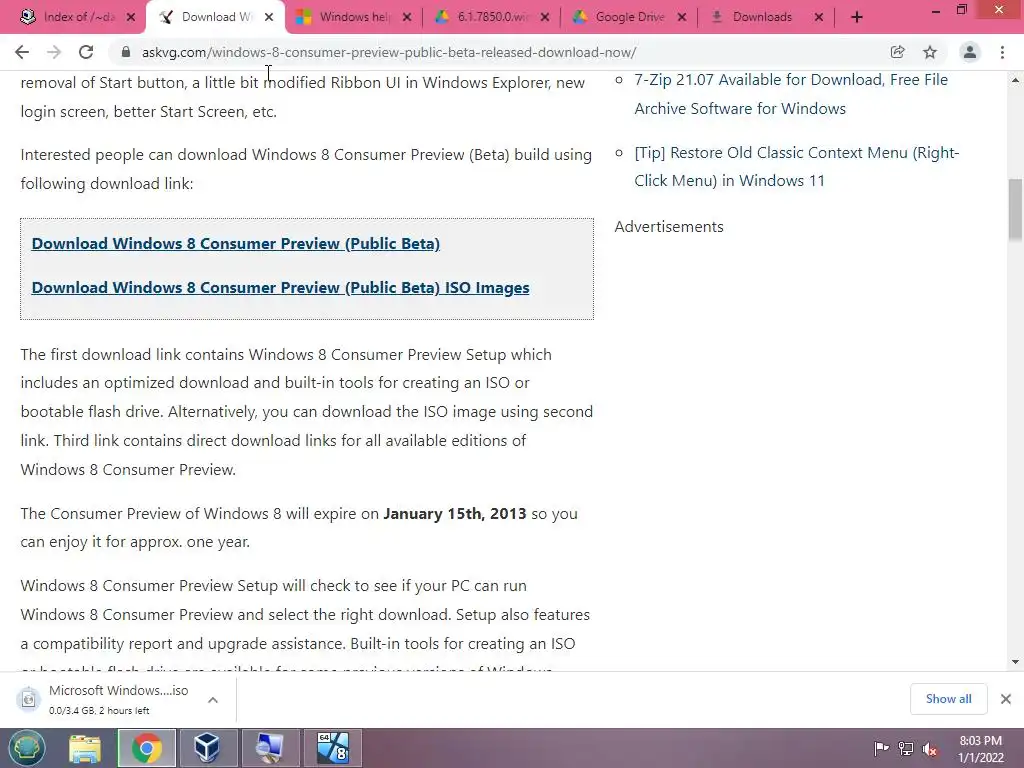Screen dimensions: 1024x768
Task: Click the address bar URL
Action: [389, 52]
